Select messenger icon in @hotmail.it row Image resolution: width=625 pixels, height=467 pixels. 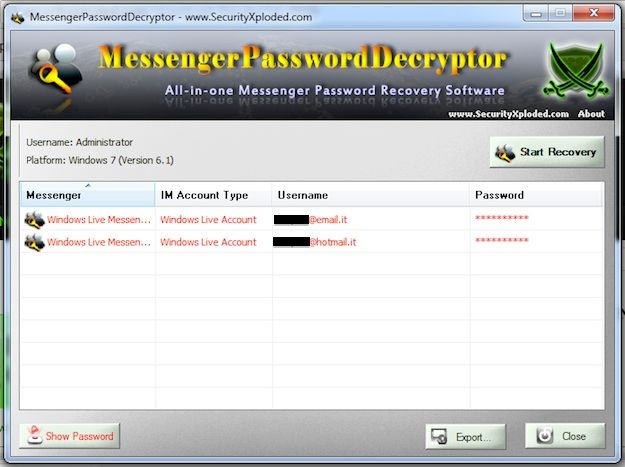34,242
